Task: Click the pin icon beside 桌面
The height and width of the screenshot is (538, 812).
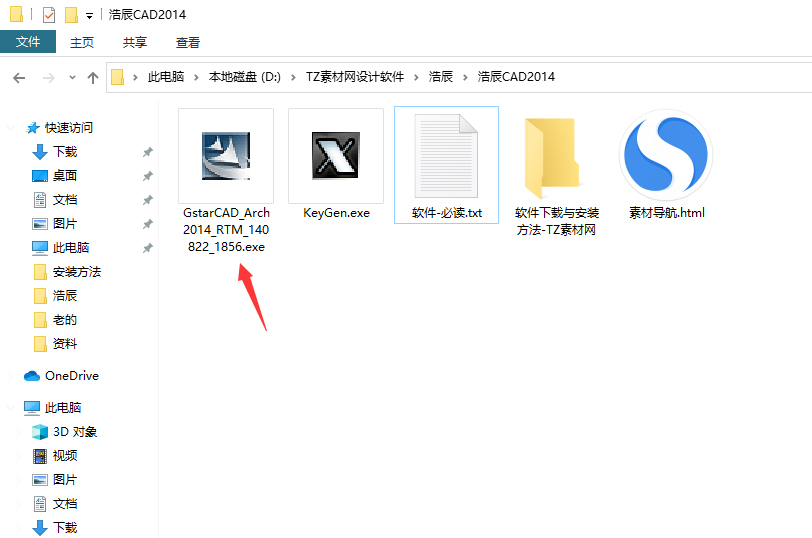Action: point(148,176)
